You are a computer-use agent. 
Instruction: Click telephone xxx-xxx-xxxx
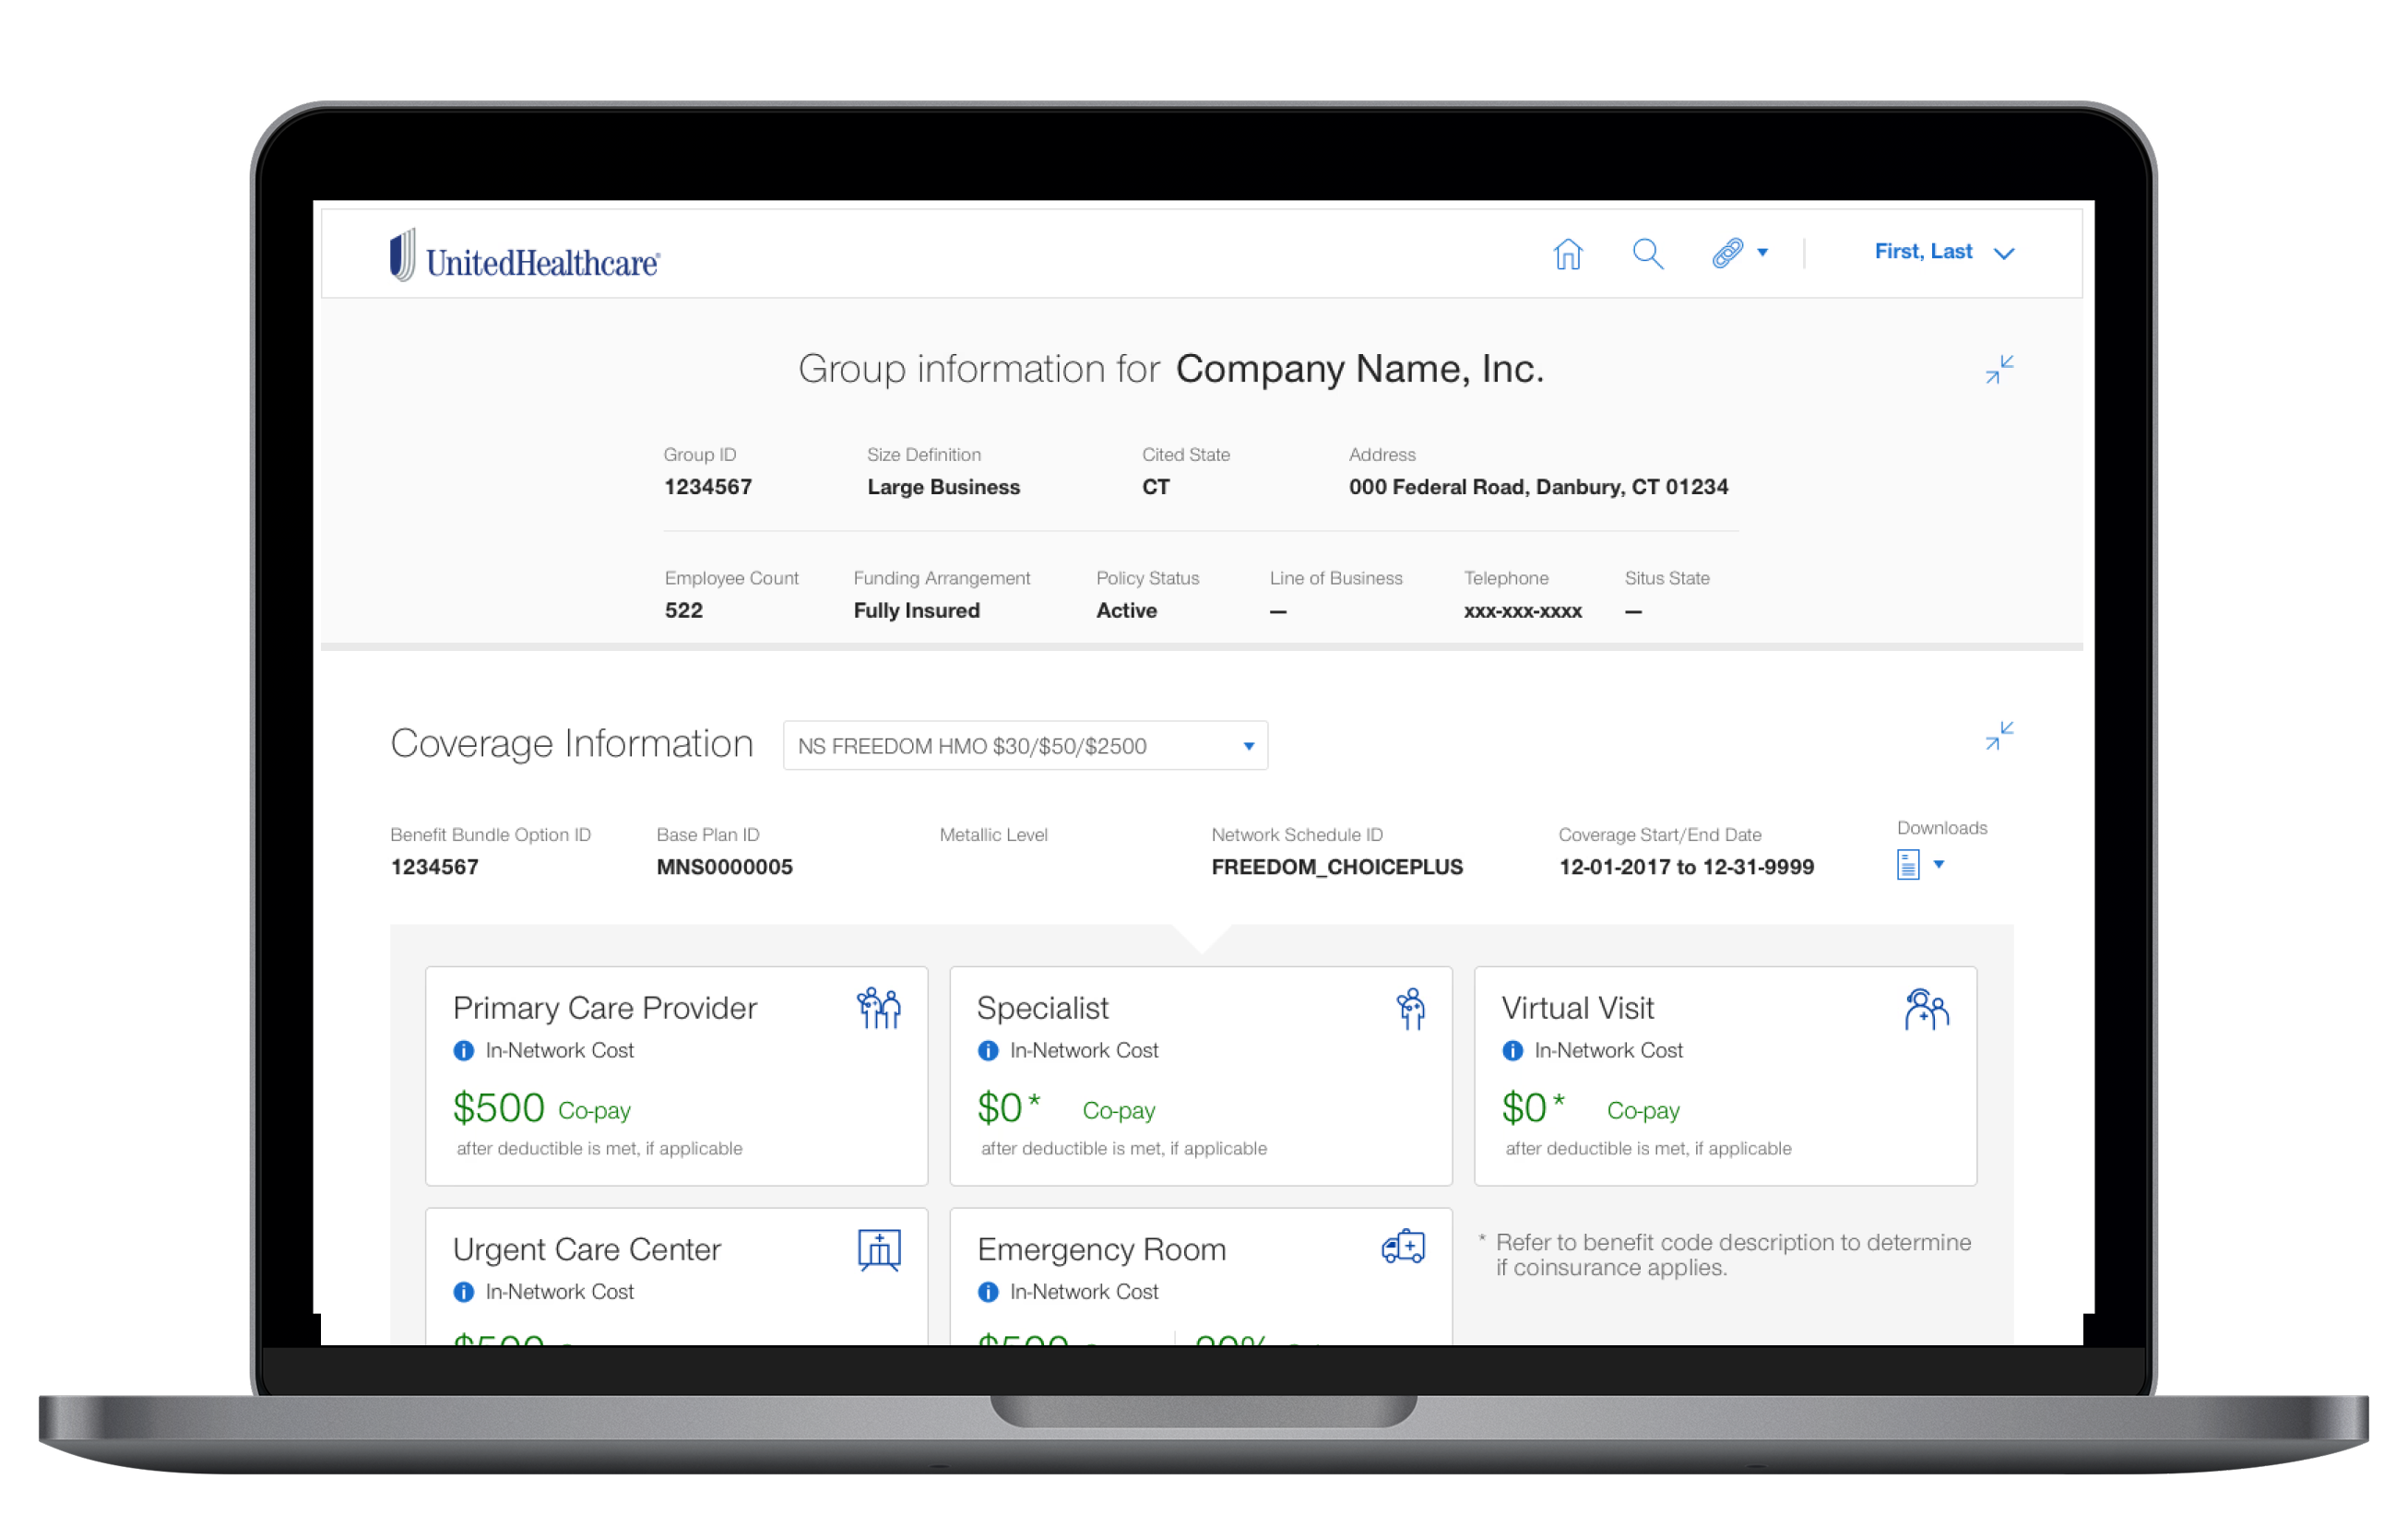coord(1522,611)
